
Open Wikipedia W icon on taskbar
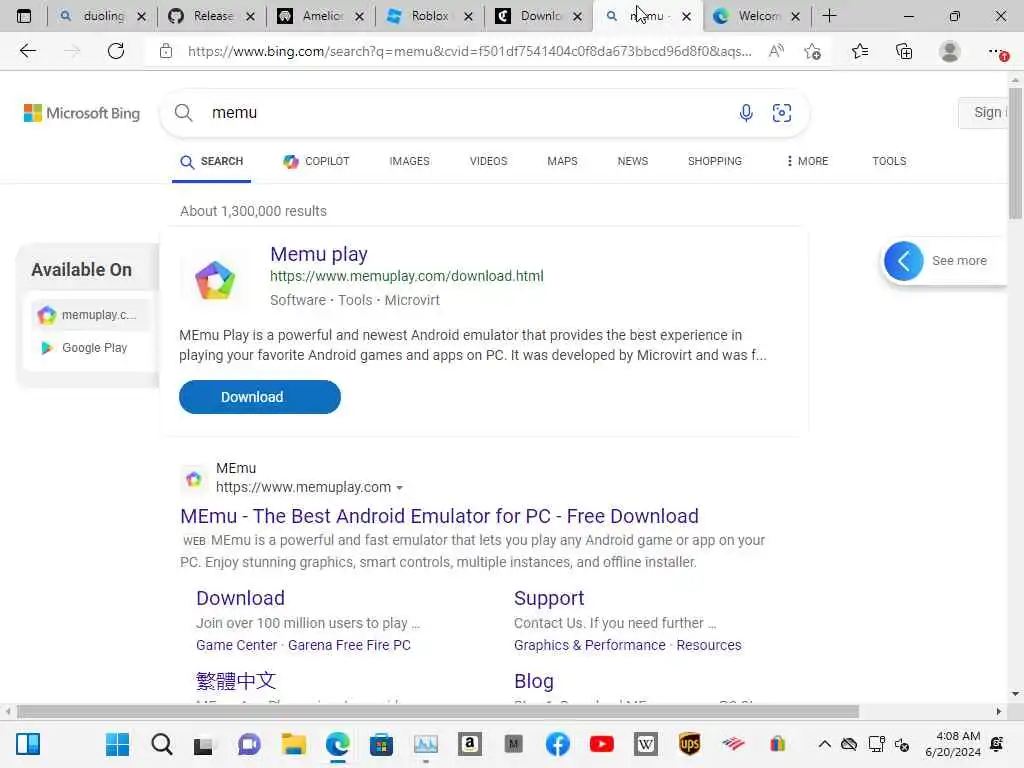coord(645,744)
